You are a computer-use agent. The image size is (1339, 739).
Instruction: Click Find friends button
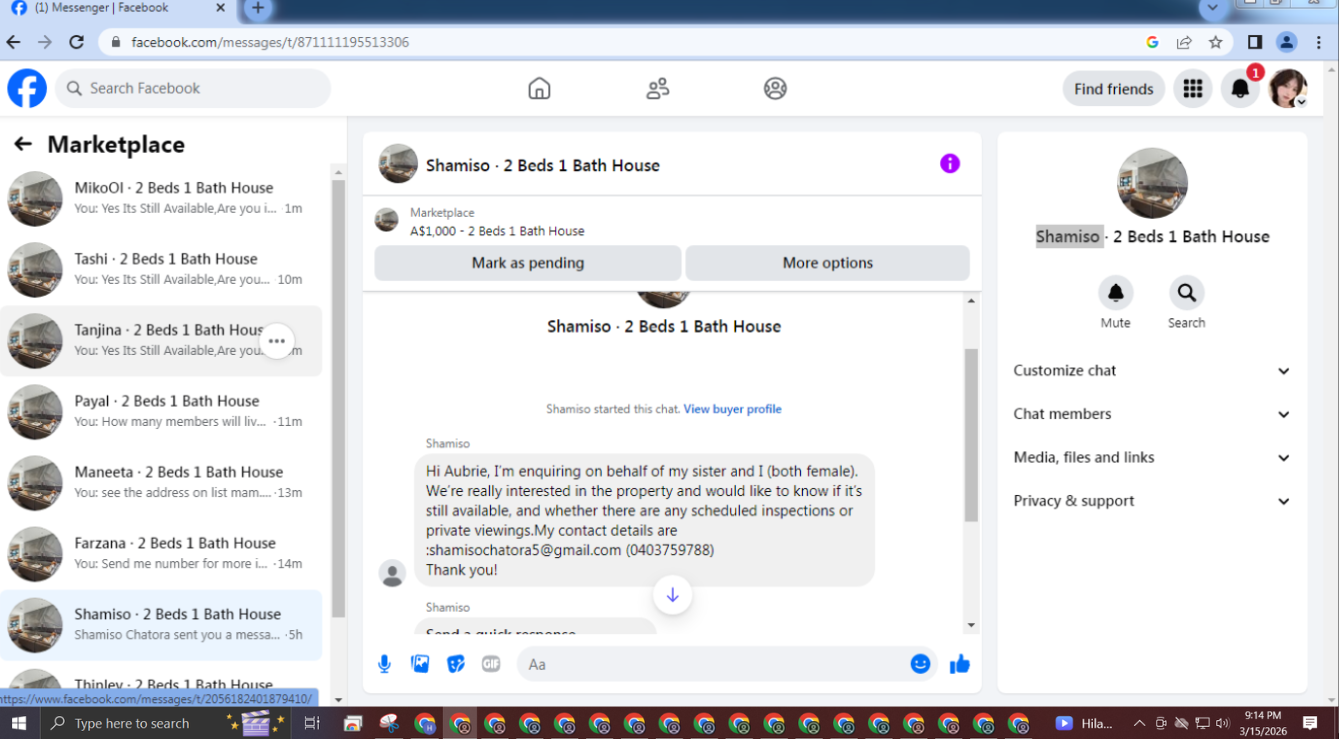[x=1113, y=89]
